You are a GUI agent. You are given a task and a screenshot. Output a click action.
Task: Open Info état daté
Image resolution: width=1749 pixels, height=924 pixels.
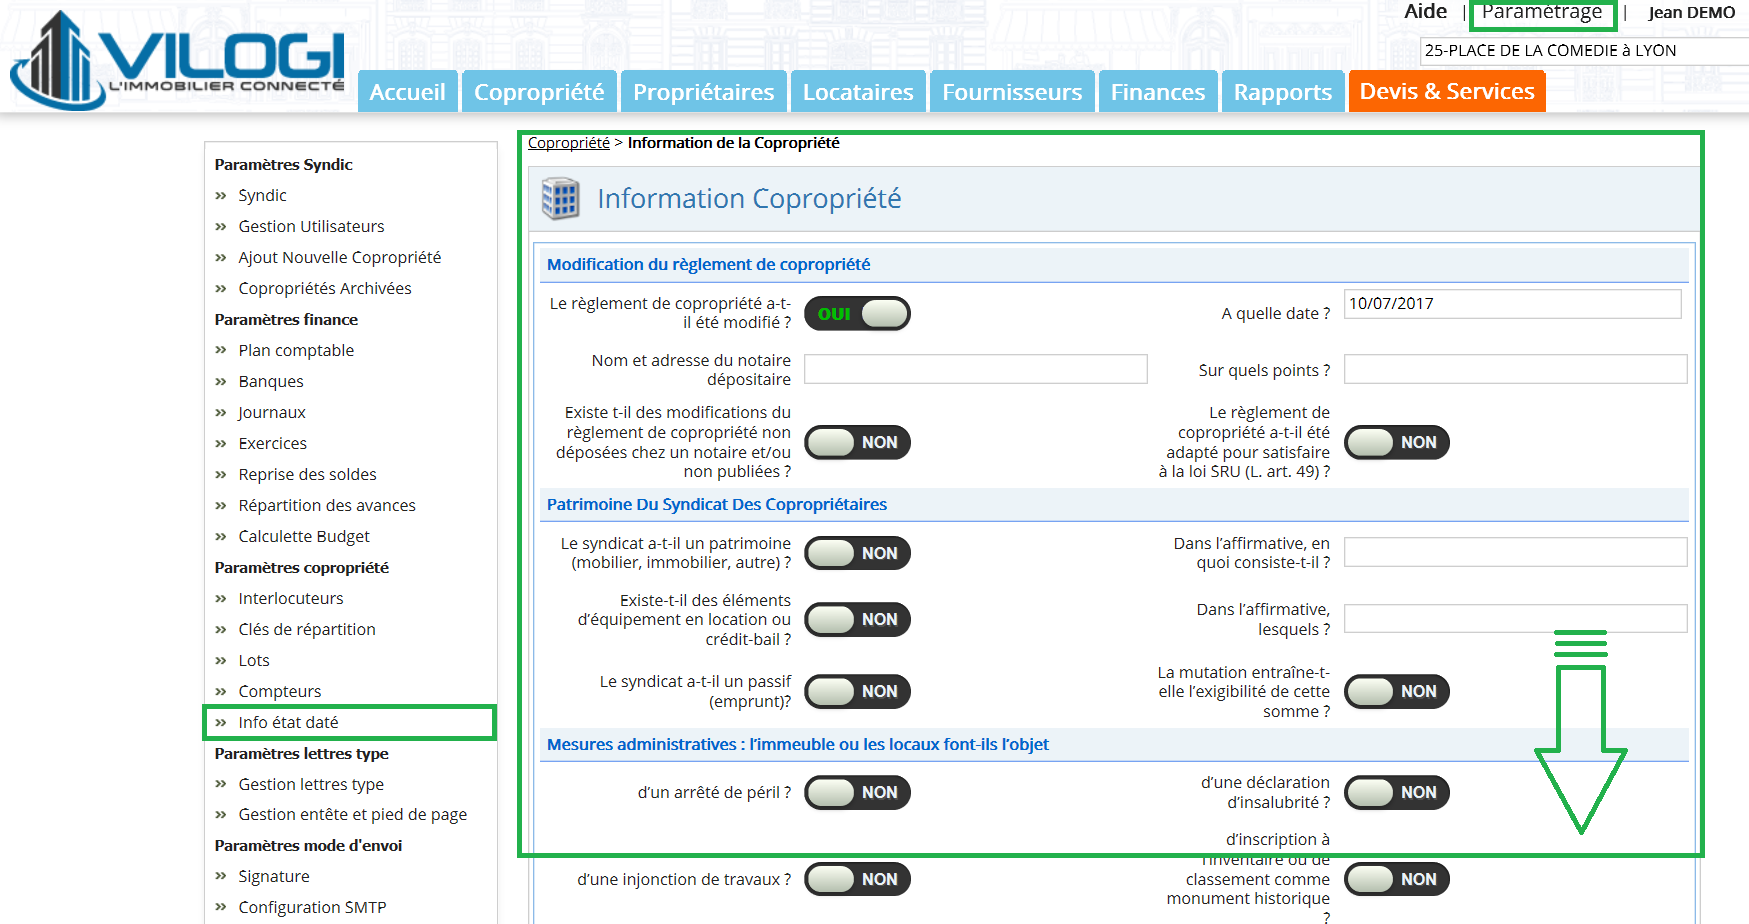288,722
